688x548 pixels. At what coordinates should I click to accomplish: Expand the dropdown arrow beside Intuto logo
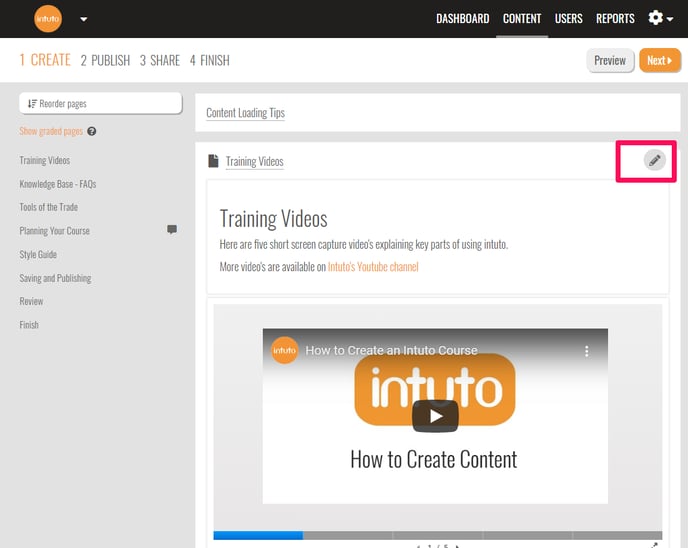[x=83, y=19]
